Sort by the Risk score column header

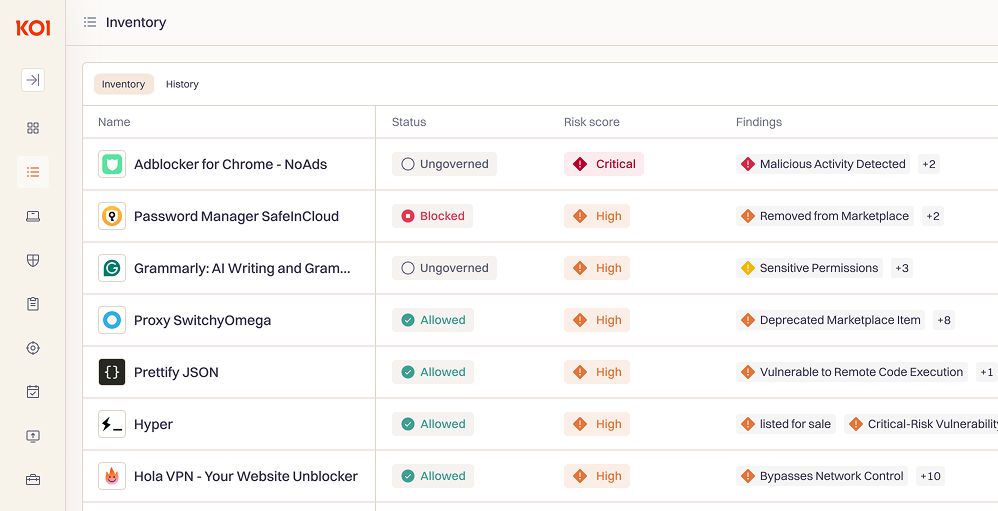click(591, 122)
